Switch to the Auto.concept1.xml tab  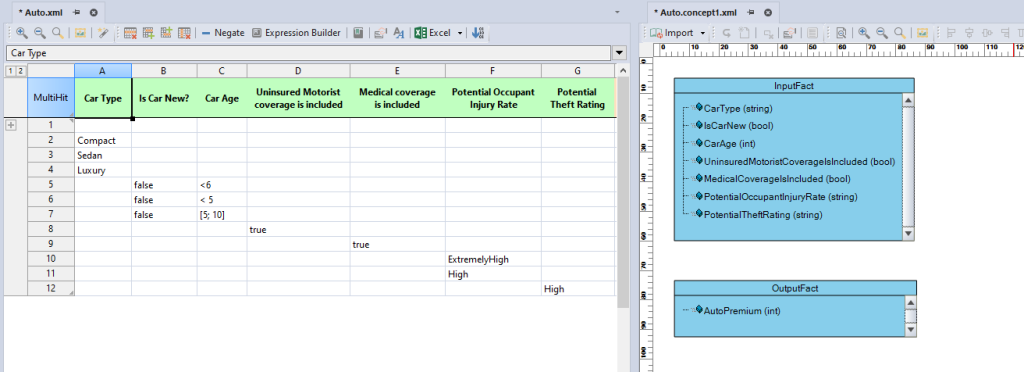[697, 12]
